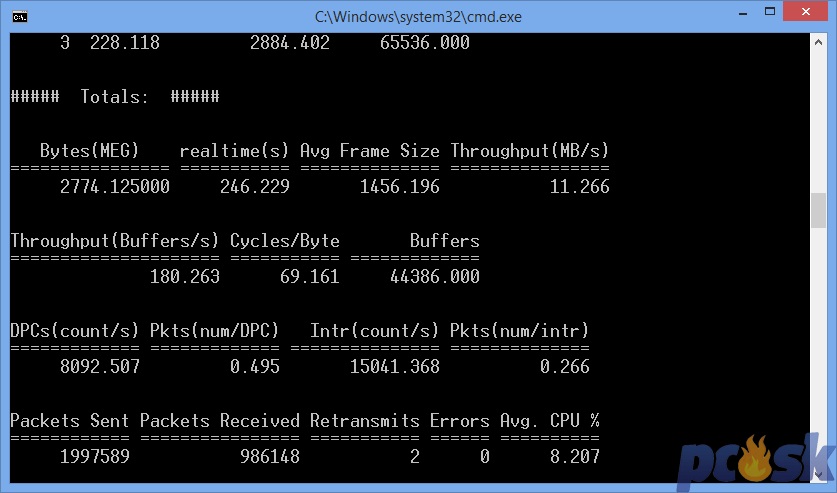Screen dimensions: 837x493
Task: Click the packets sent value 1997589
Action: click(x=94, y=457)
